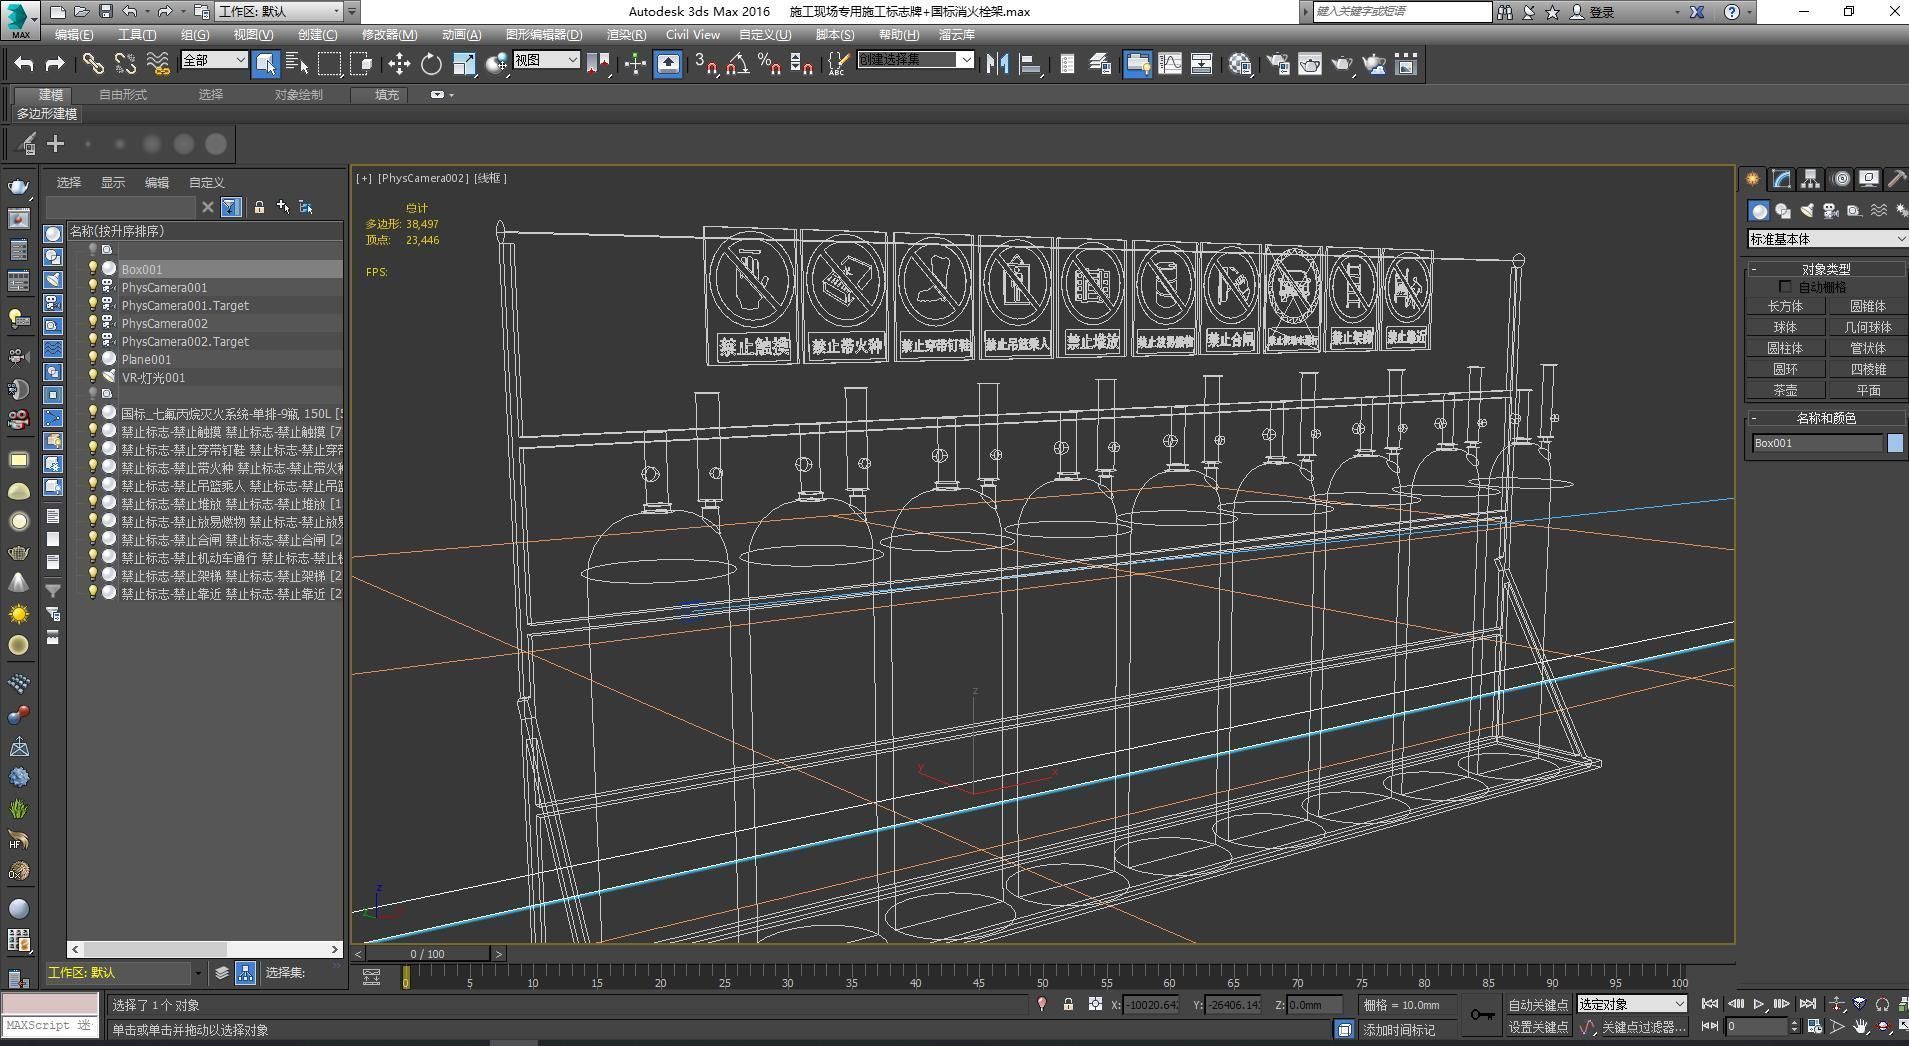Click the Box001 object name field

pyautogui.click(x=1816, y=443)
